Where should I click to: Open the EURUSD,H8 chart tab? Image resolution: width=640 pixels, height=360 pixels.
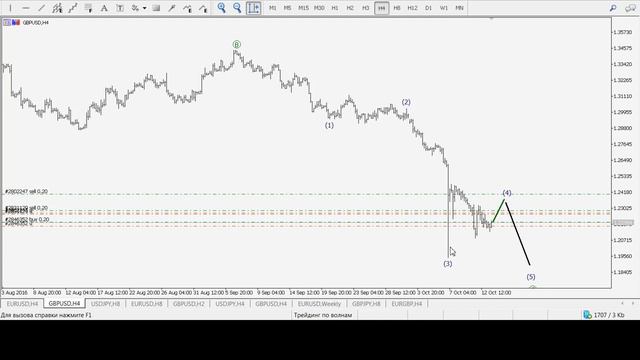(147, 304)
